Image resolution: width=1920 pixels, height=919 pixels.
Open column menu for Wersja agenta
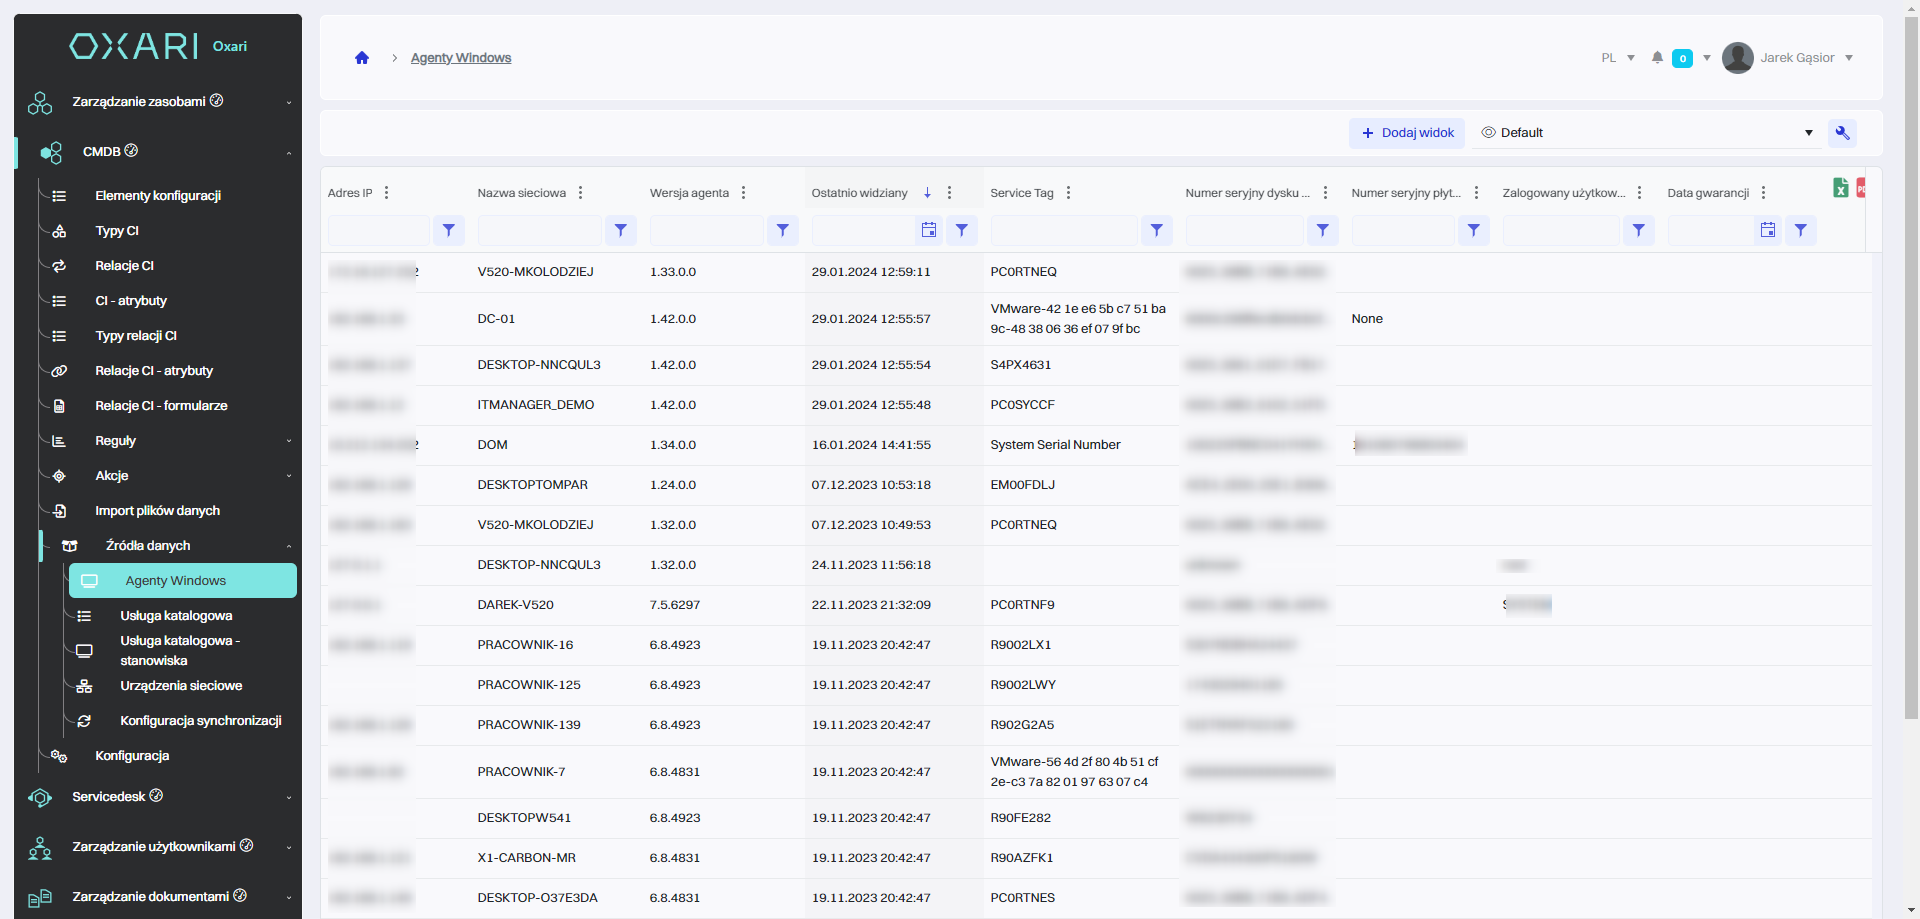[743, 193]
